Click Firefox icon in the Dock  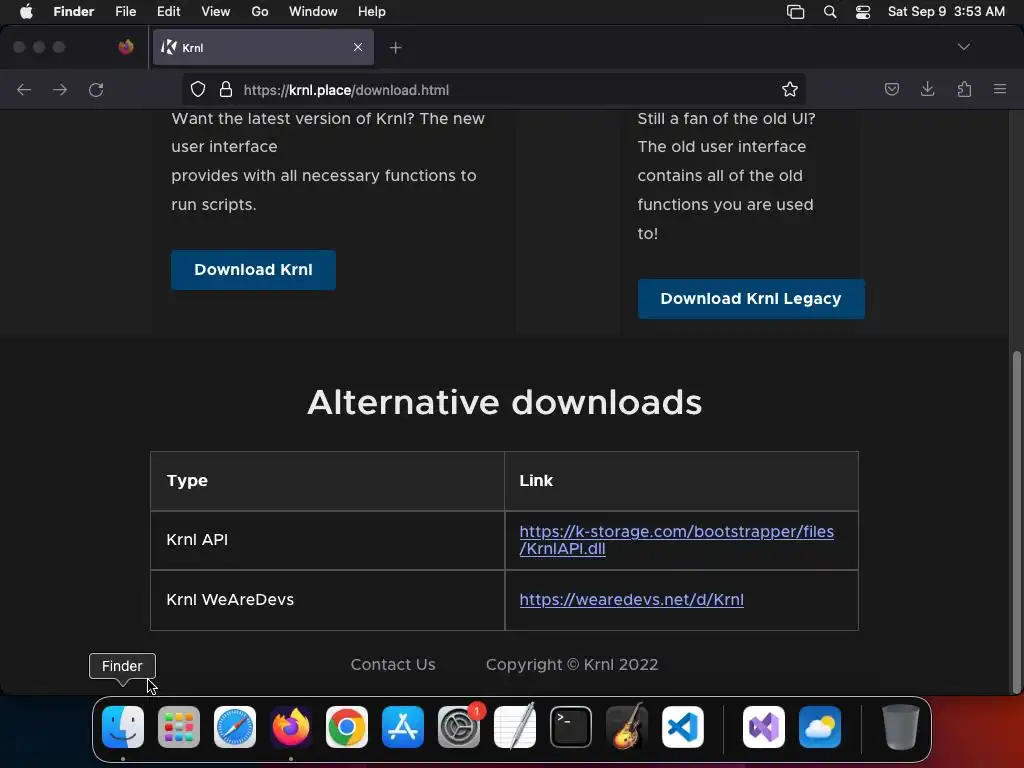pos(291,727)
